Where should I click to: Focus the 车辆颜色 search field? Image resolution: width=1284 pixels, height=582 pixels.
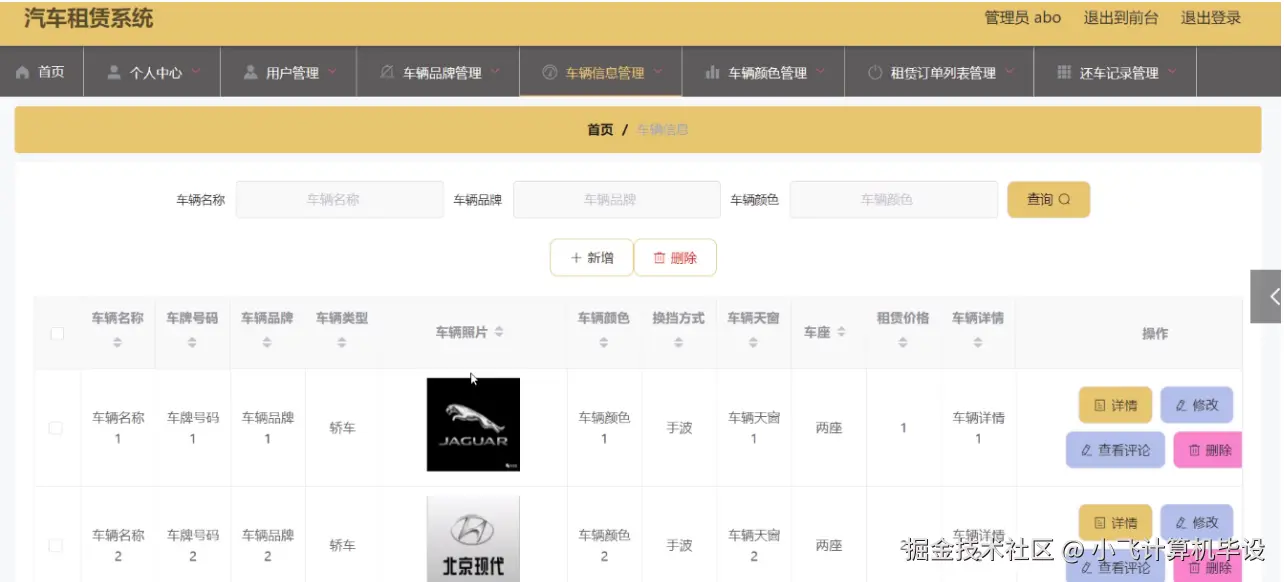point(893,199)
